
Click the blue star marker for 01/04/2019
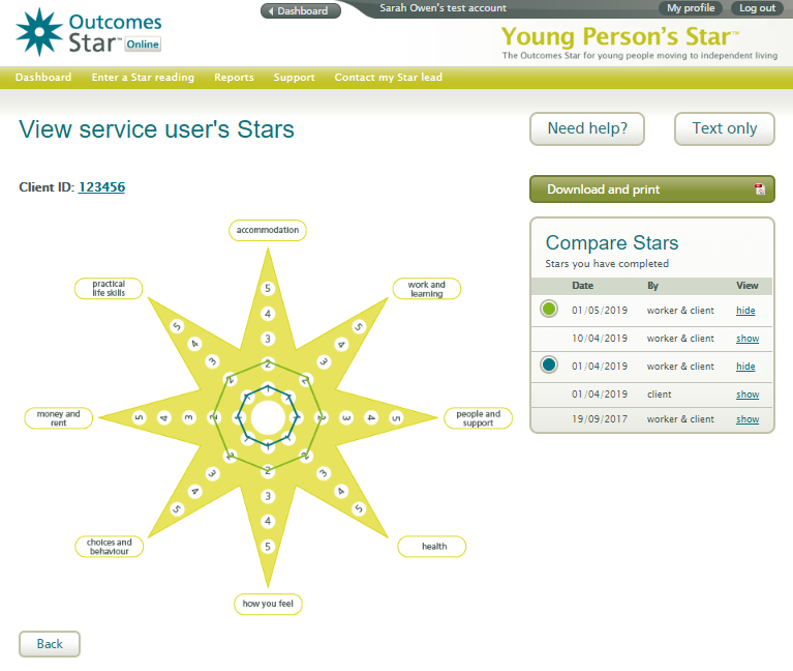pos(549,365)
